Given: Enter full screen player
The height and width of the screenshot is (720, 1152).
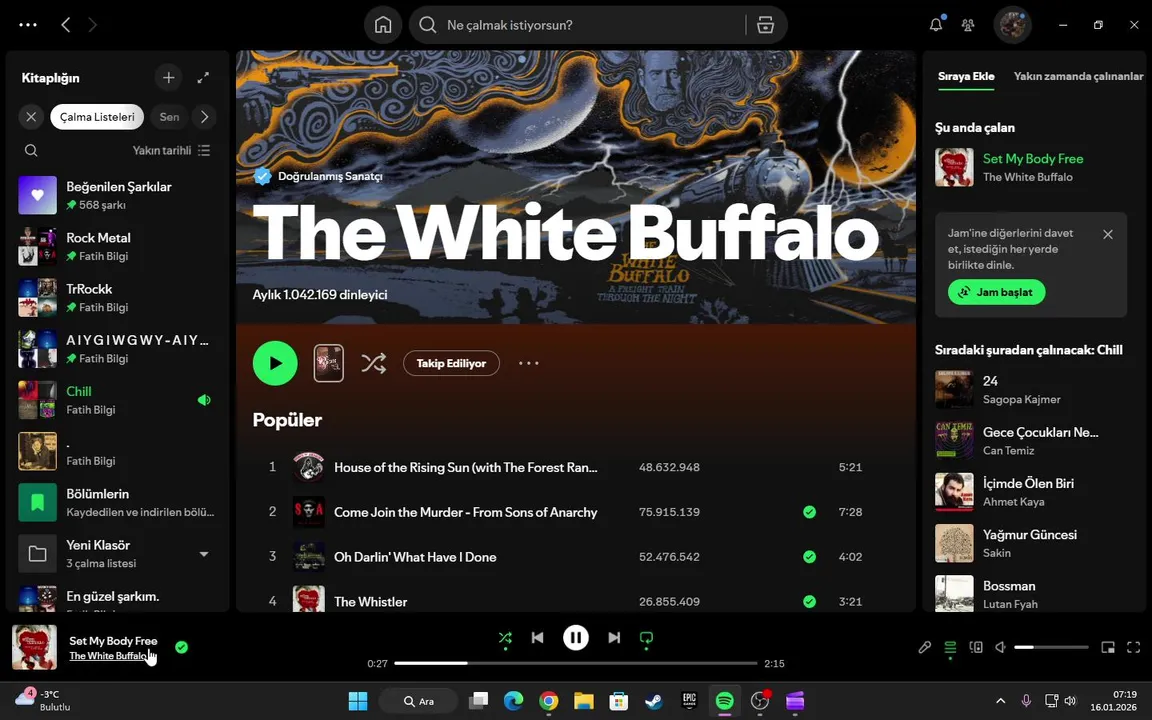Looking at the screenshot, I should 1134,647.
